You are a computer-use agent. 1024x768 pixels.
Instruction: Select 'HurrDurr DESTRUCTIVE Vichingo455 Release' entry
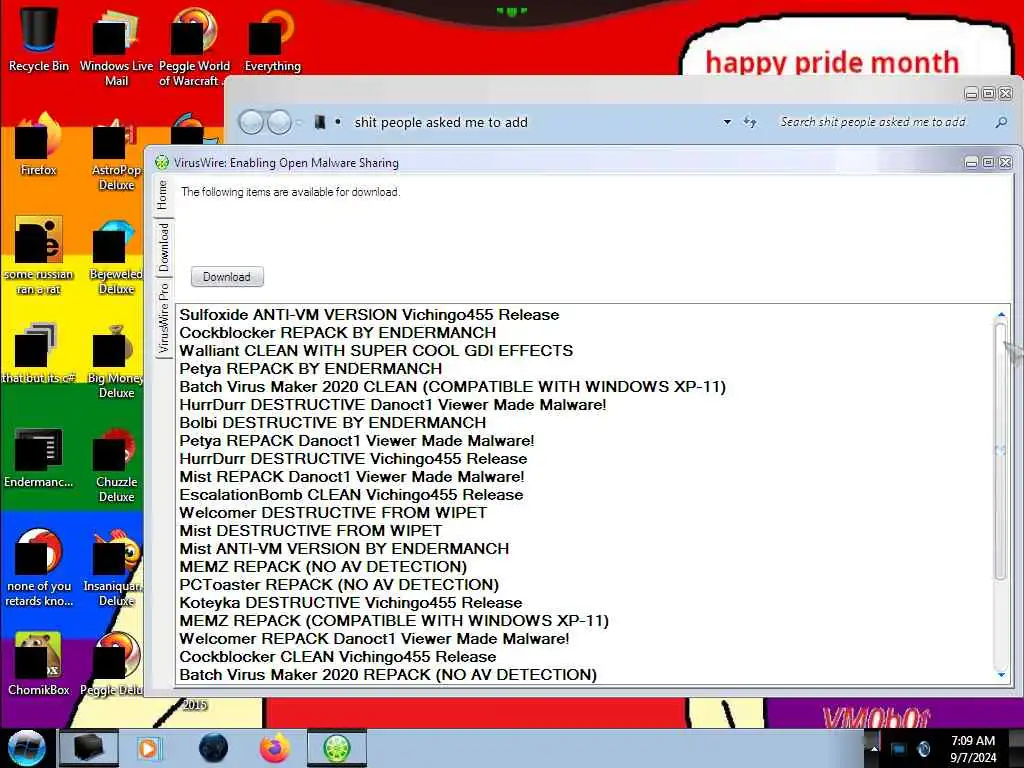353,458
